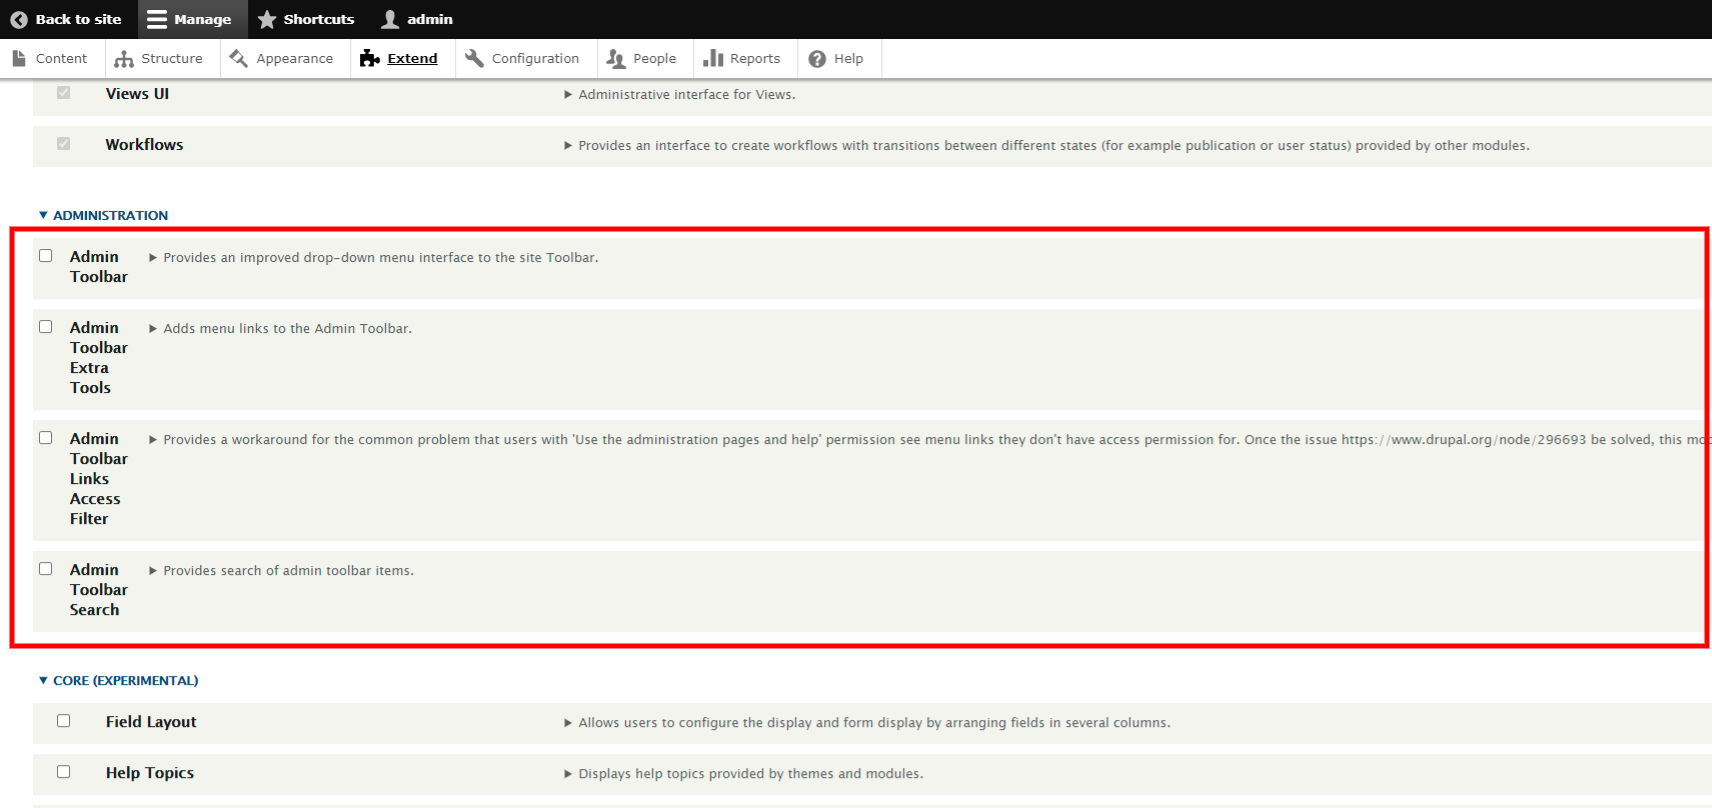The image size is (1712, 808).
Task: Open the admin user account link
Action: coord(418,19)
